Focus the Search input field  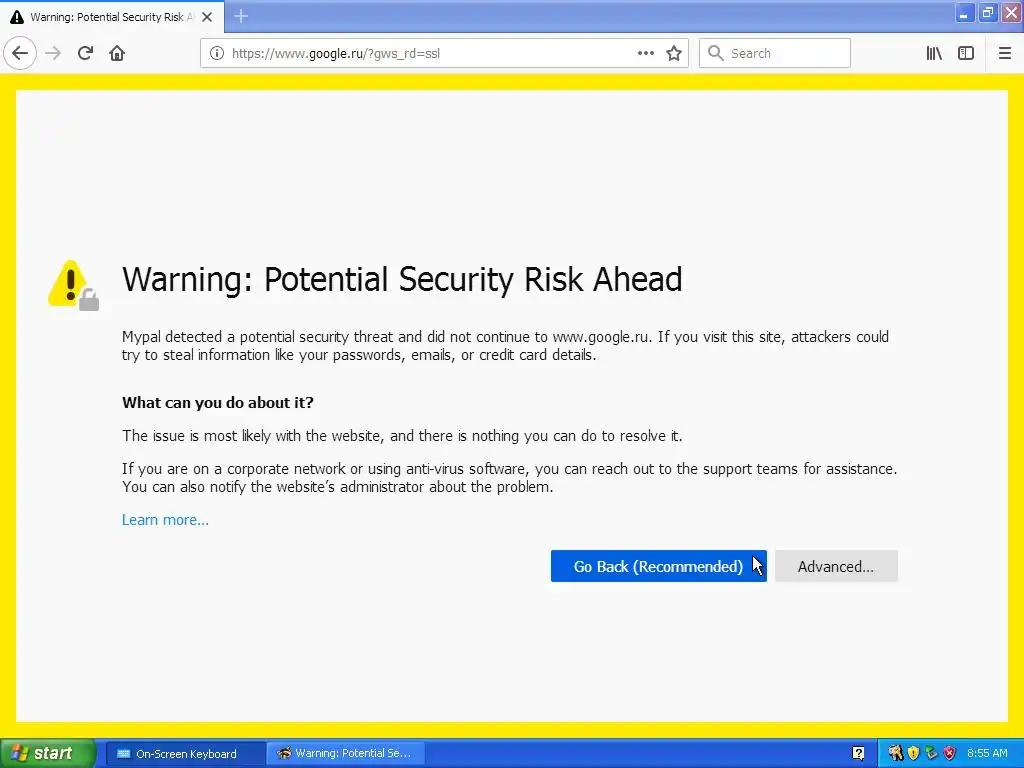(x=775, y=53)
